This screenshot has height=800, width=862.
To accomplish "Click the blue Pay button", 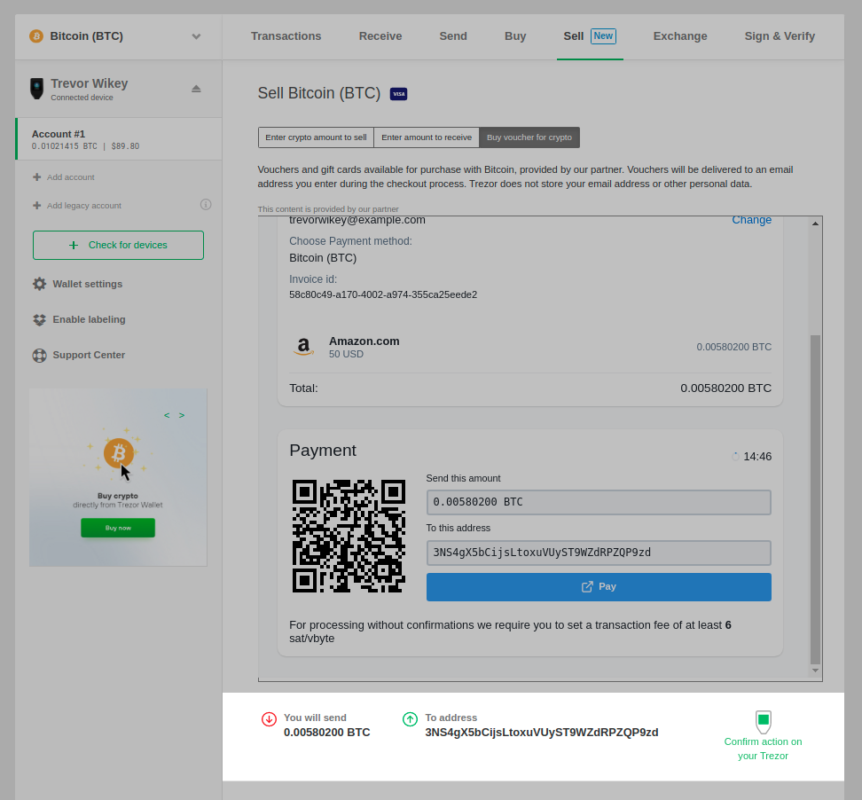I will [599, 587].
